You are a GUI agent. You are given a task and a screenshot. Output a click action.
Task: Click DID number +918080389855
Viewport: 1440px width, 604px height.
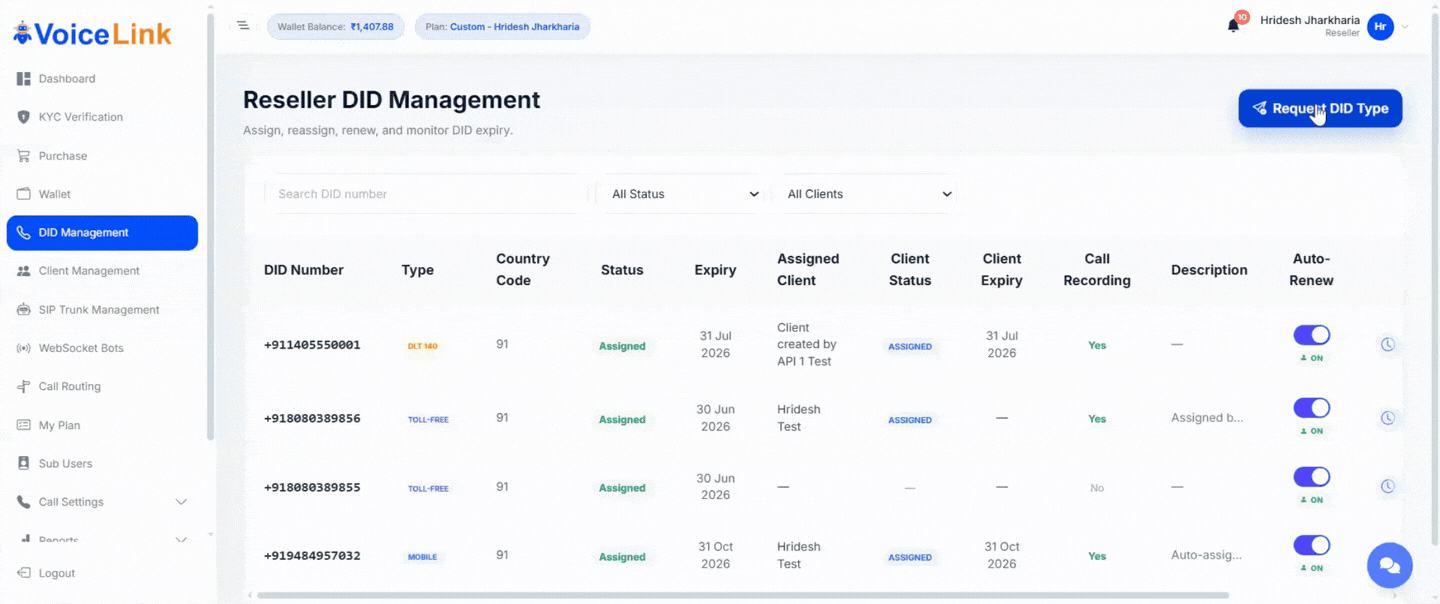coord(312,487)
